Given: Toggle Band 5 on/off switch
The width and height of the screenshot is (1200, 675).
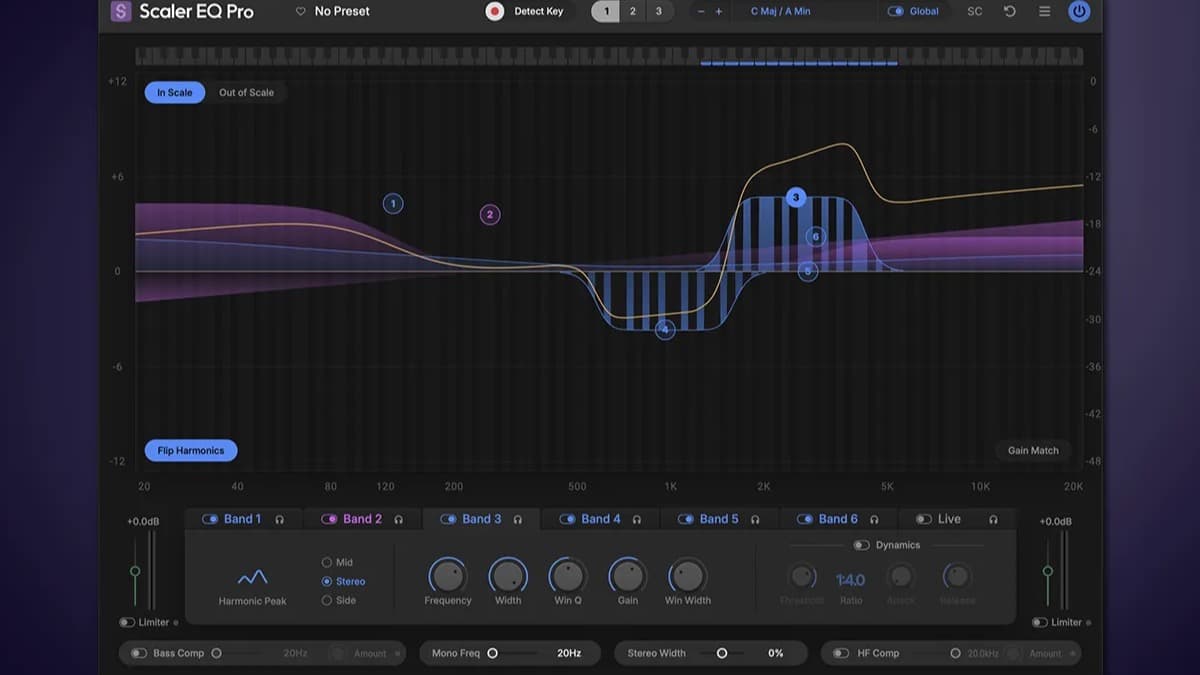Looking at the screenshot, I should [x=686, y=519].
